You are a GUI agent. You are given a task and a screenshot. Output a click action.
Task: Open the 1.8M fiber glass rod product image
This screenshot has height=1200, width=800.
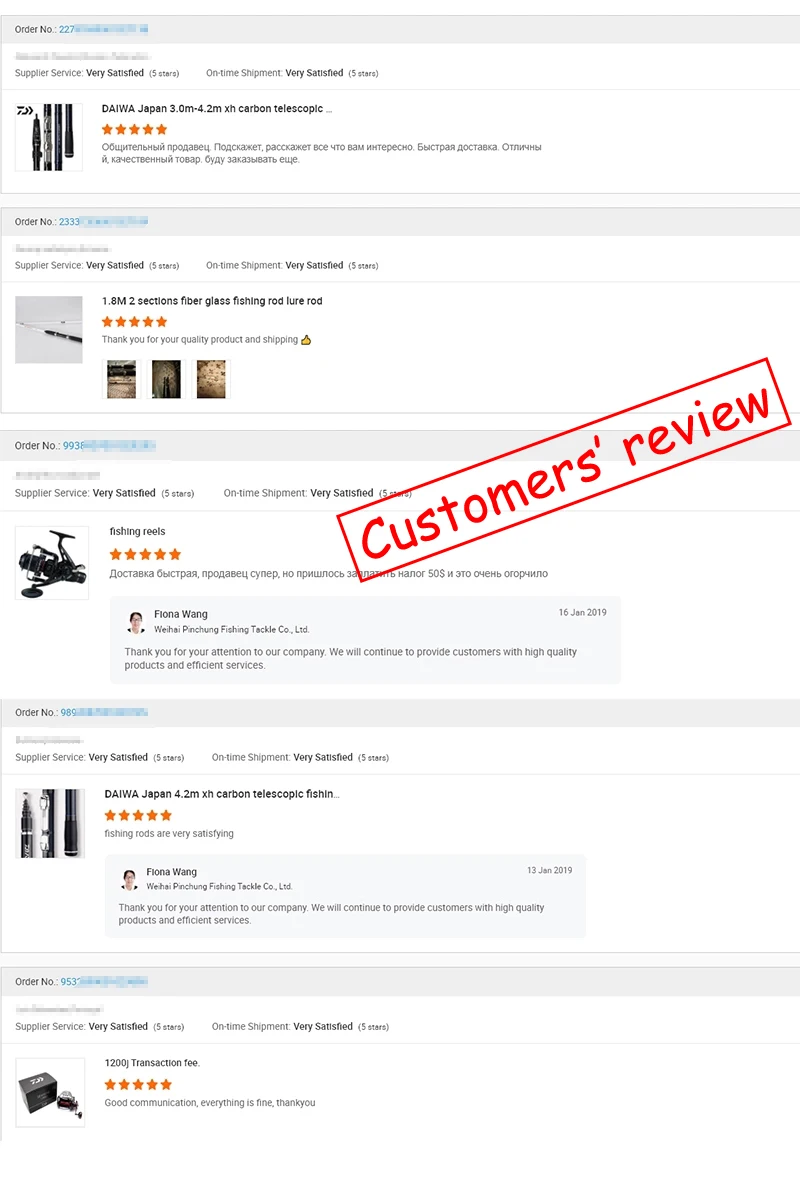[x=49, y=329]
